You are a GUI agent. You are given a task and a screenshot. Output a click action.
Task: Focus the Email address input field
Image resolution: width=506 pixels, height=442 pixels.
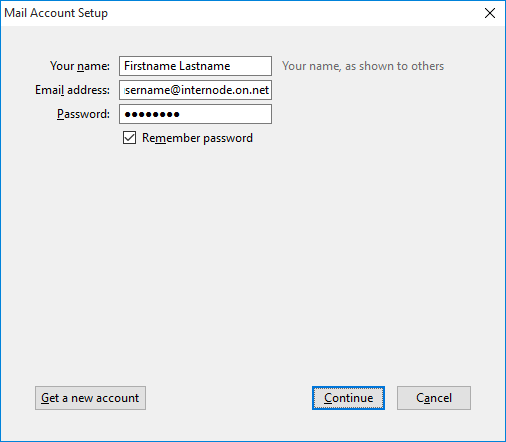[195, 90]
